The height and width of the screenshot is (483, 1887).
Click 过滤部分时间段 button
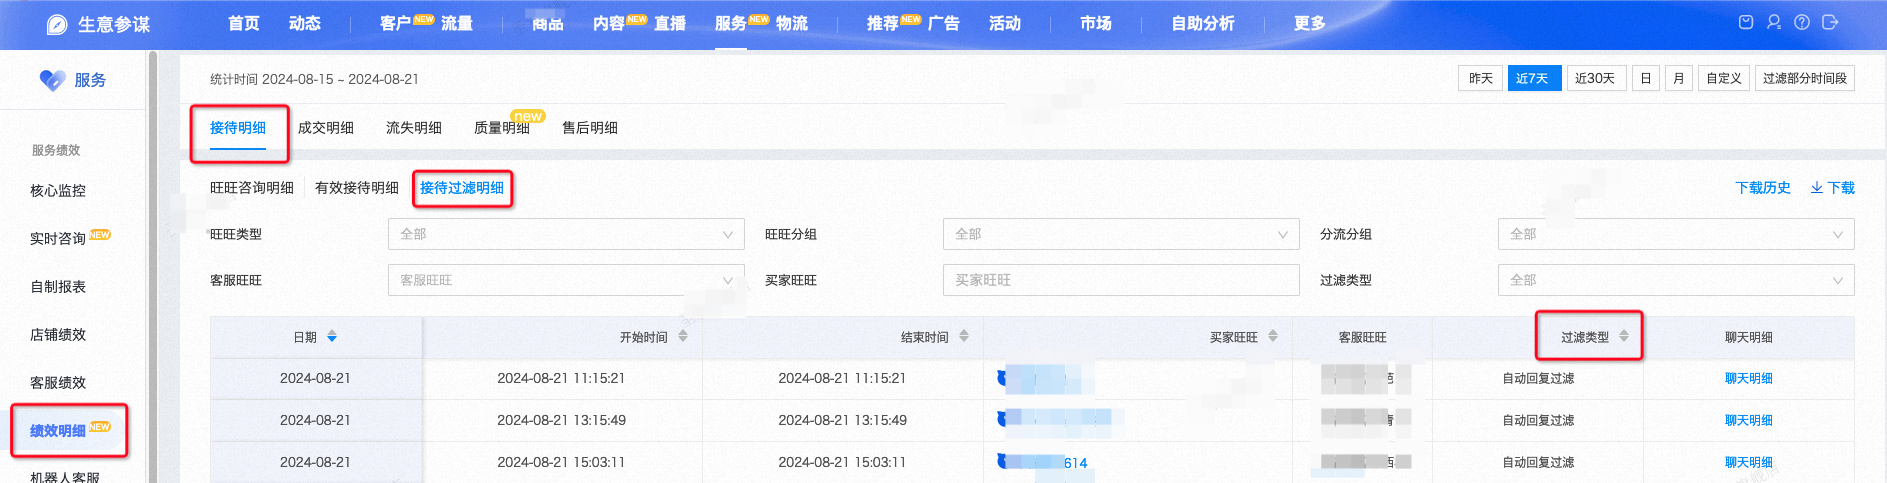point(1805,78)
